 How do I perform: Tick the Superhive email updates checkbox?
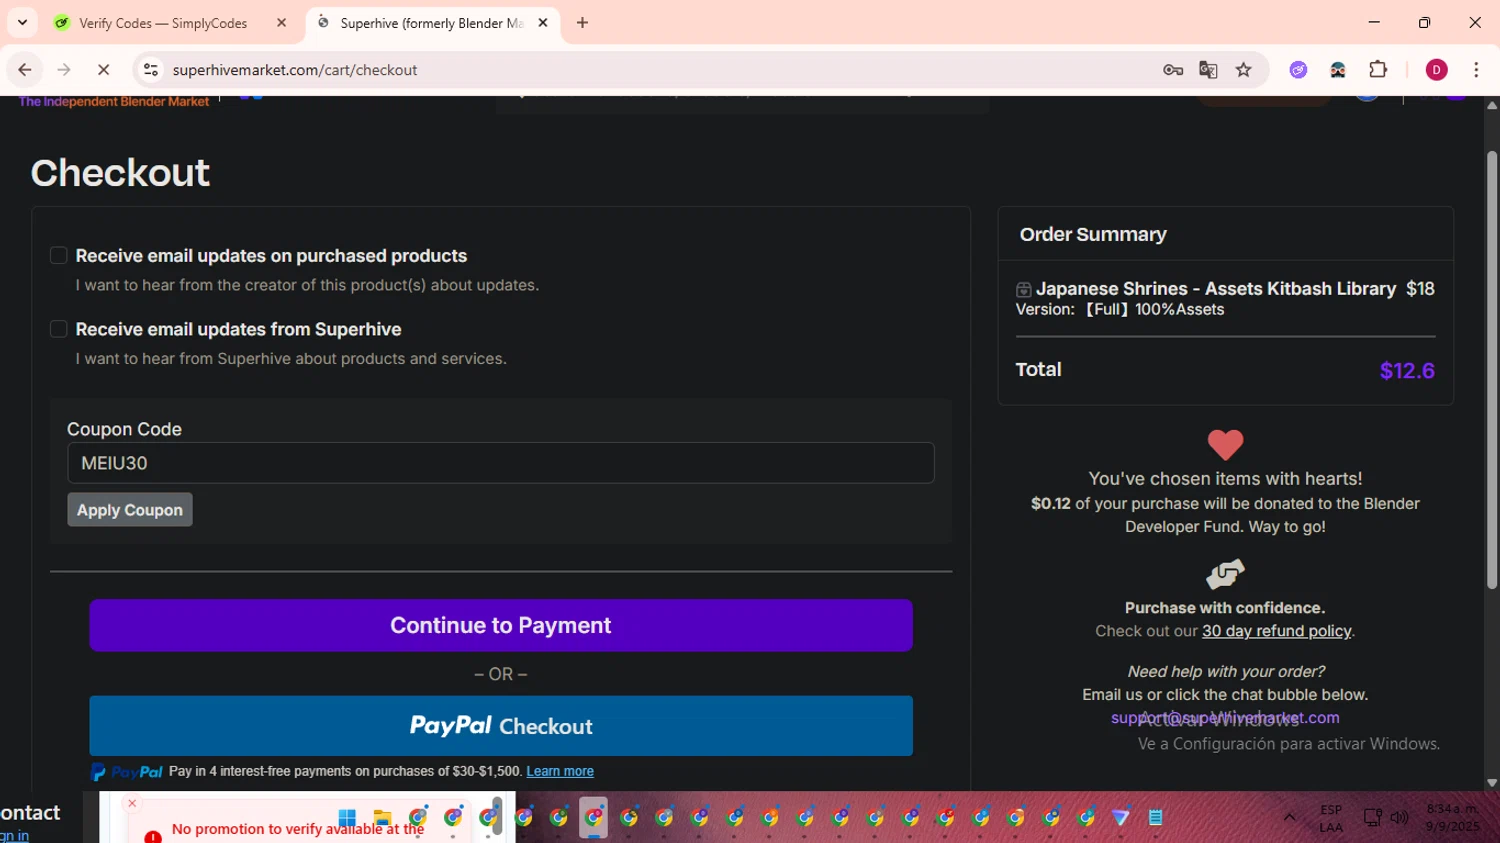[59, 329]
